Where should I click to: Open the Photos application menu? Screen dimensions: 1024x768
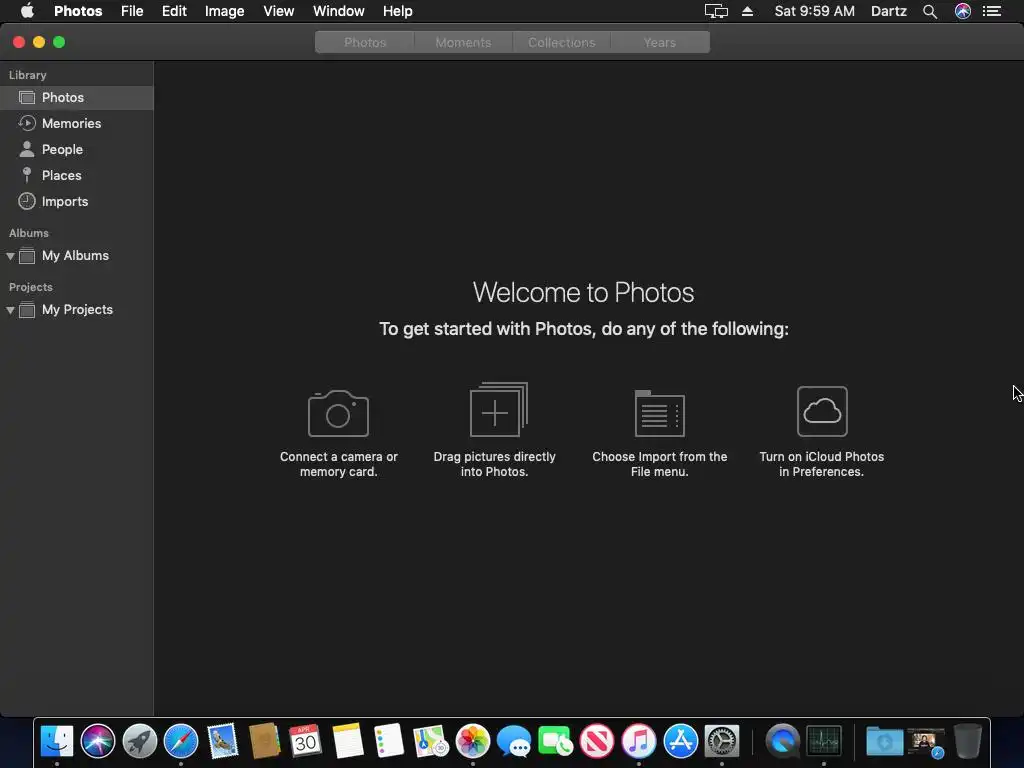pos(78,11)
